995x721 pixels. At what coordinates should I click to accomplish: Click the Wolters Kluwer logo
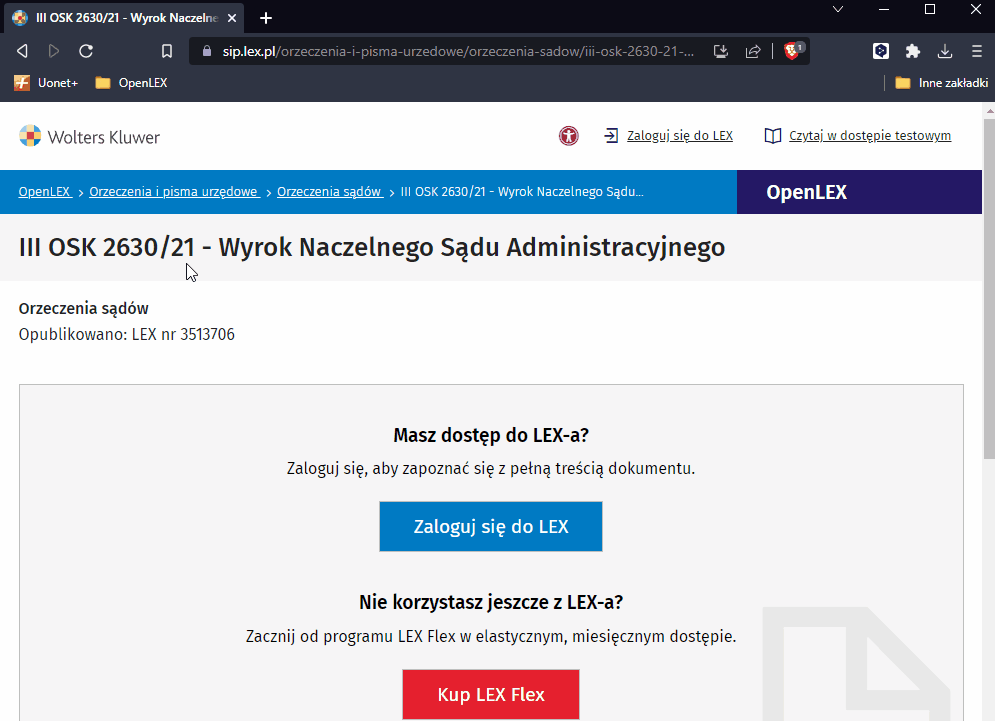89,136
